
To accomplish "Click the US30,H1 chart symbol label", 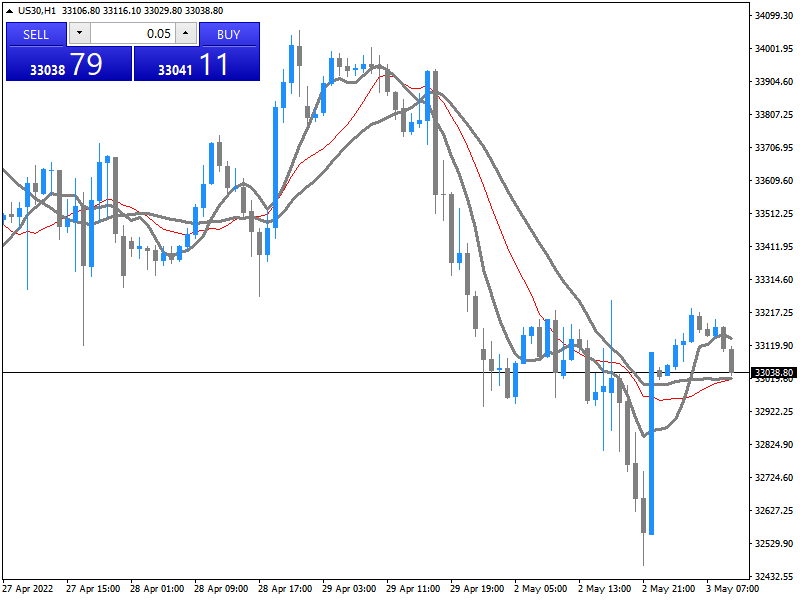I will click(37, 10).
